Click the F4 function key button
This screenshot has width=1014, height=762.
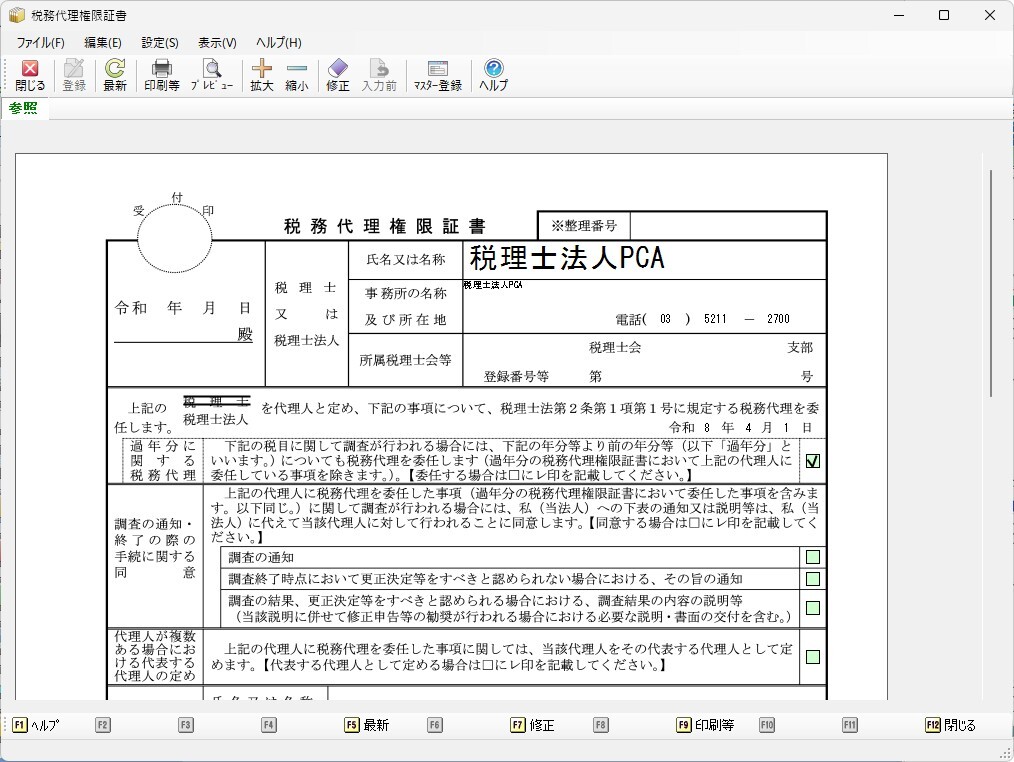pos(268,725)
